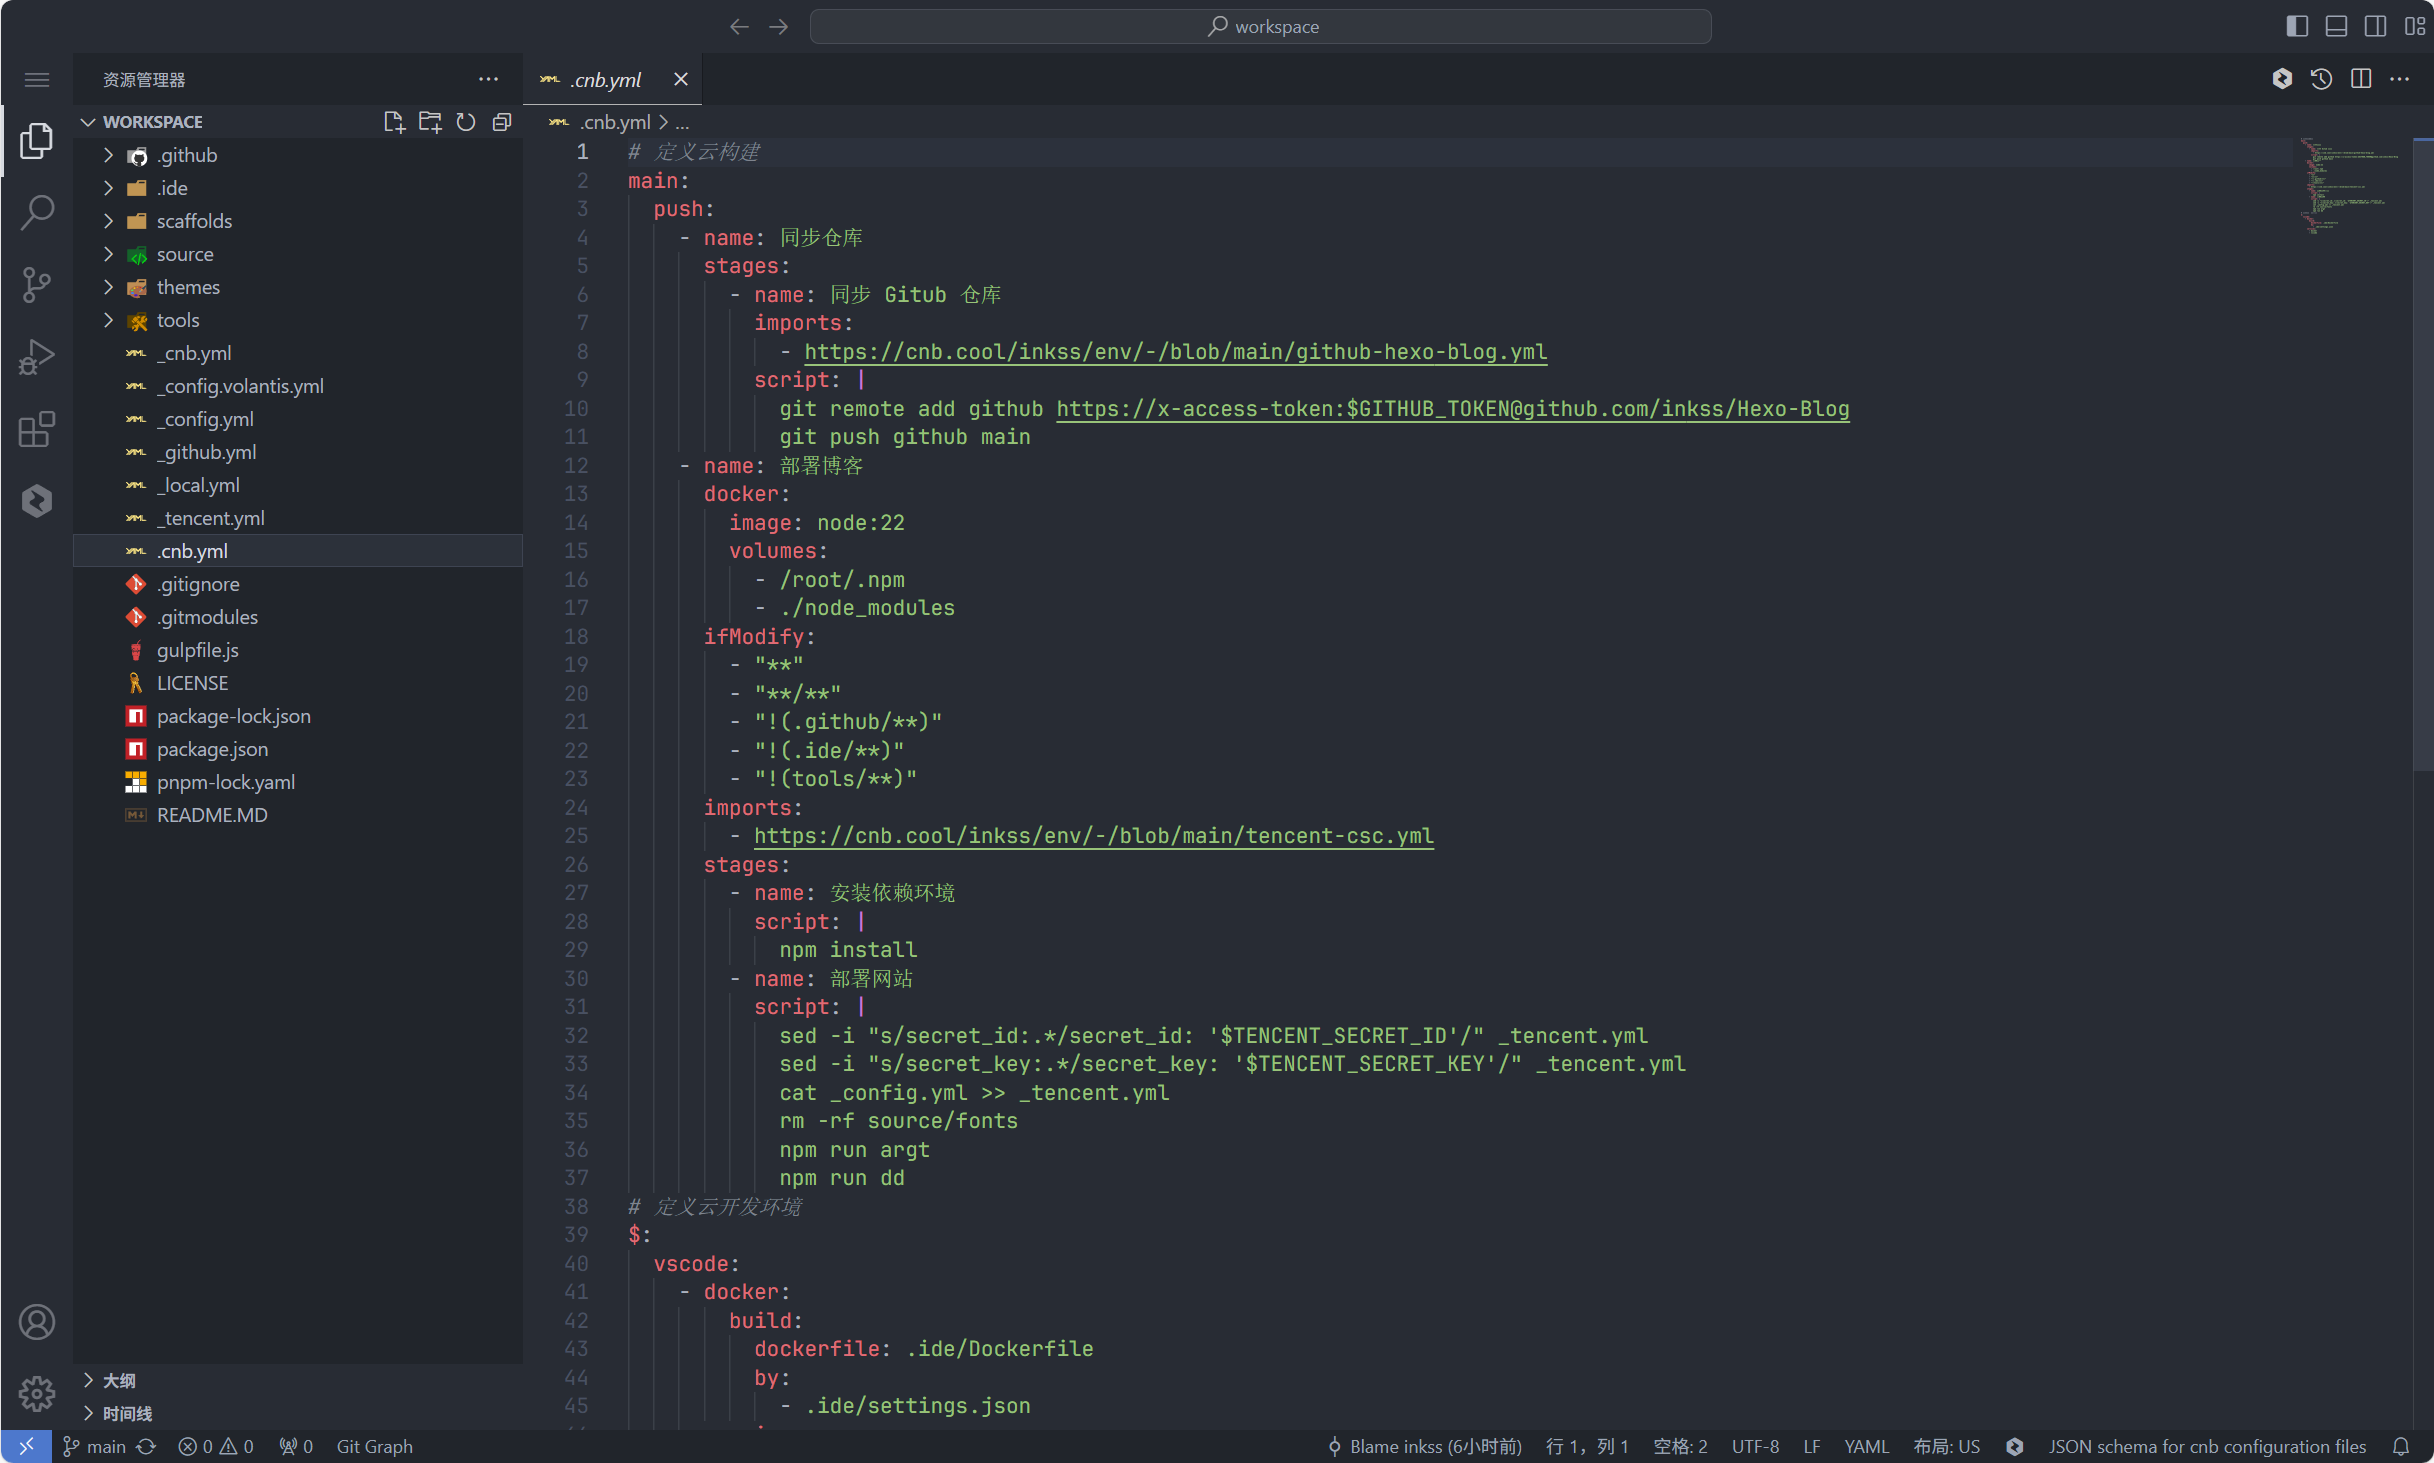The image size is (2434, 1463).
Task: Collapse all folders in explorer
Action: pyautogui.click(x=501, y=122)
